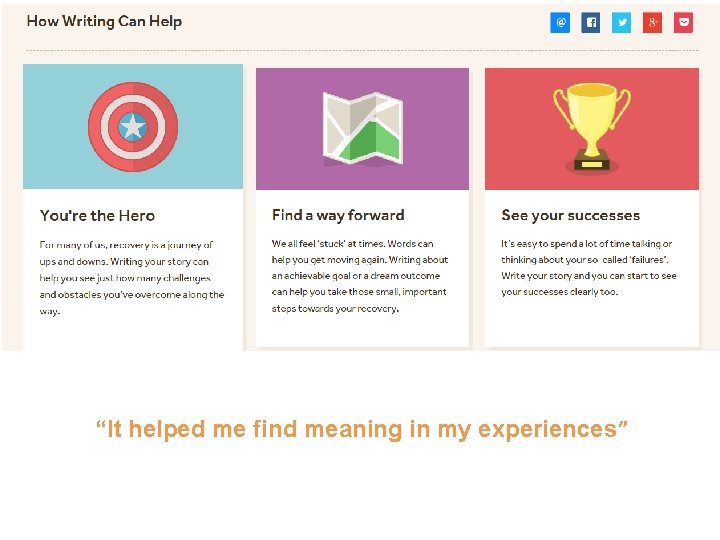This screenshot has height=540, width=720.
Task: Click the folded map icon
Action: 363,128
